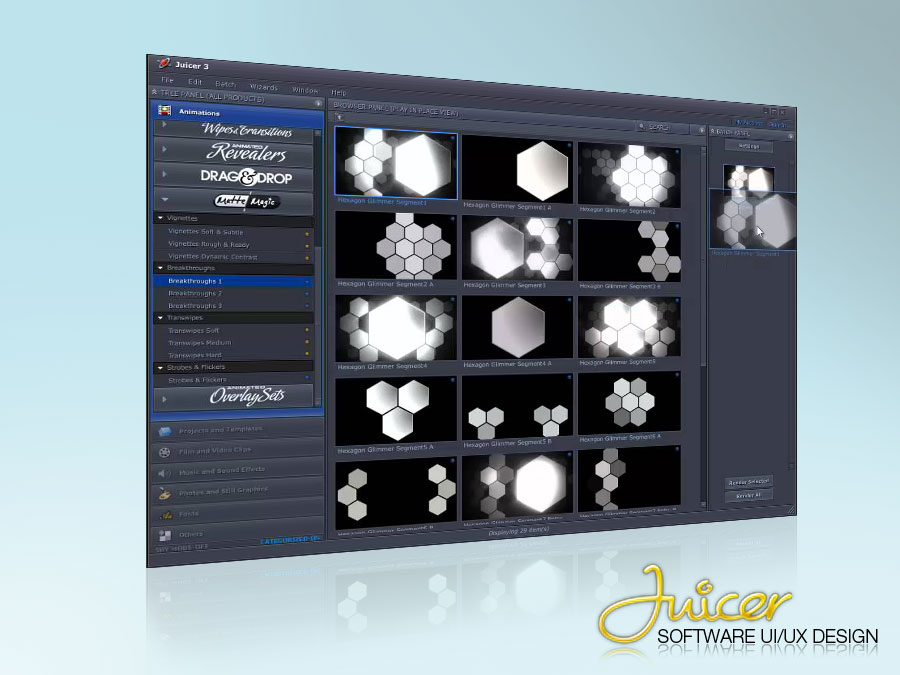Click the tree panel vertical scrollbar
This screenshot has height=675, width=900.
coord(317,269)
